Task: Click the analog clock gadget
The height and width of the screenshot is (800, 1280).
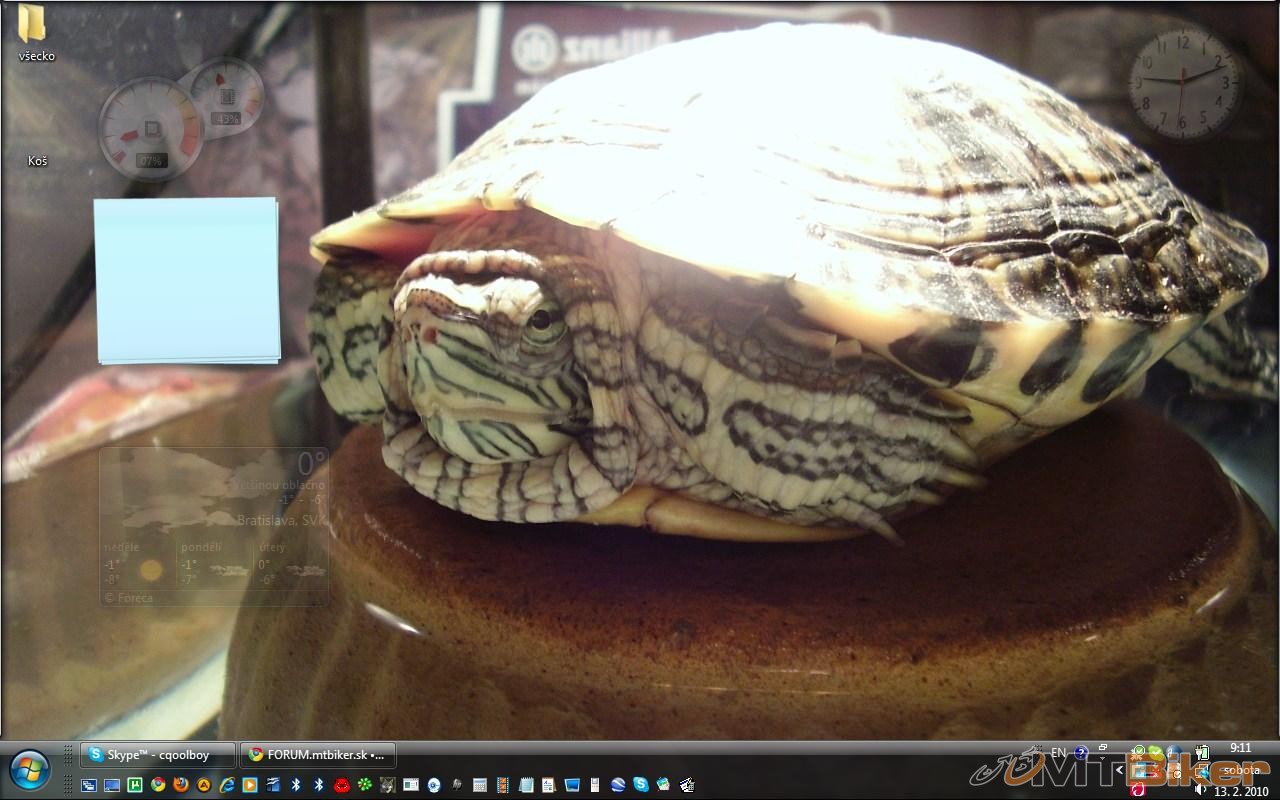Action: point(1183,81)
